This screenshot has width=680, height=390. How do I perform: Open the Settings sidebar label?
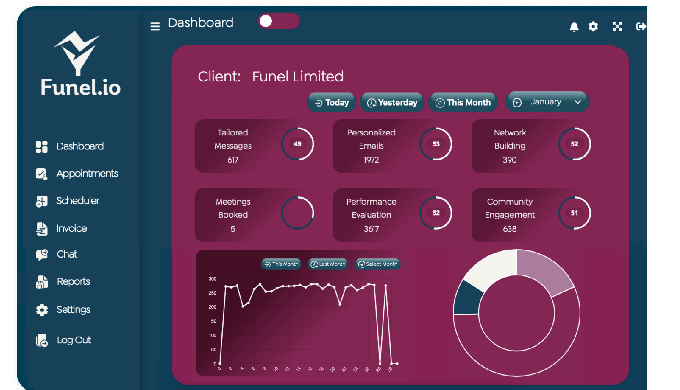click(x=73, y=310)
